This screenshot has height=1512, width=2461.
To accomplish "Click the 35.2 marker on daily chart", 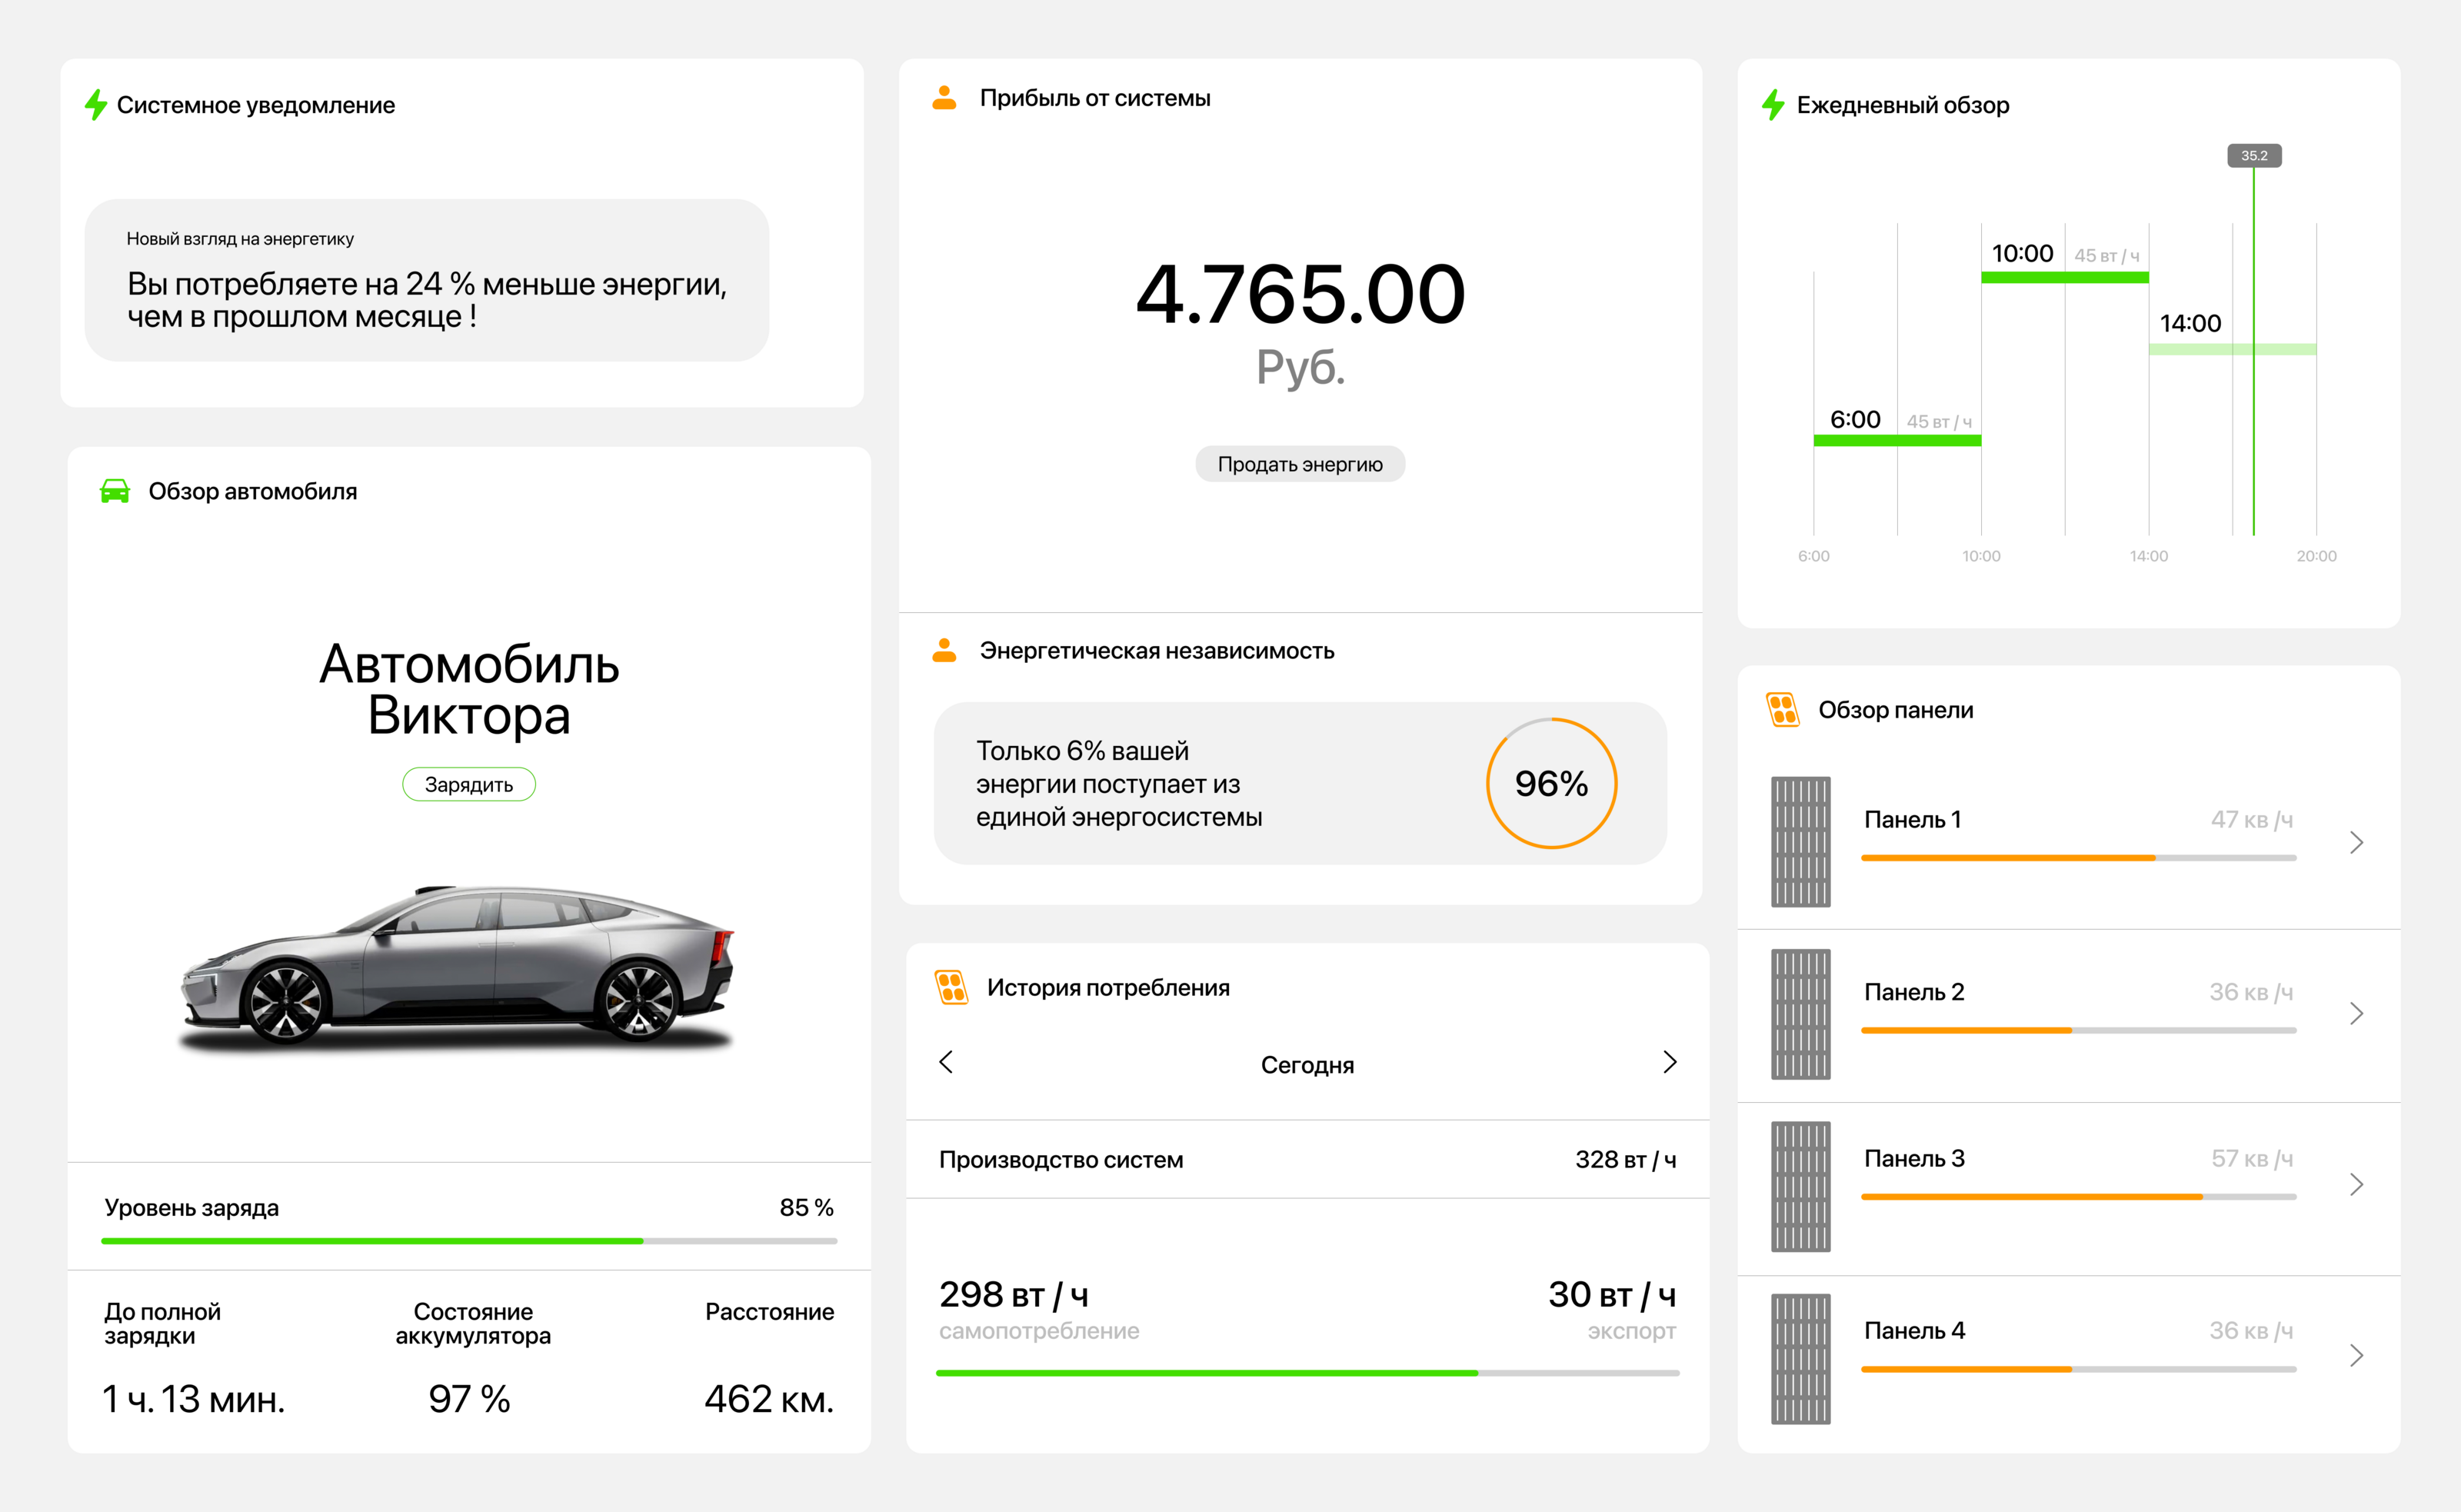I will 2253,156.
